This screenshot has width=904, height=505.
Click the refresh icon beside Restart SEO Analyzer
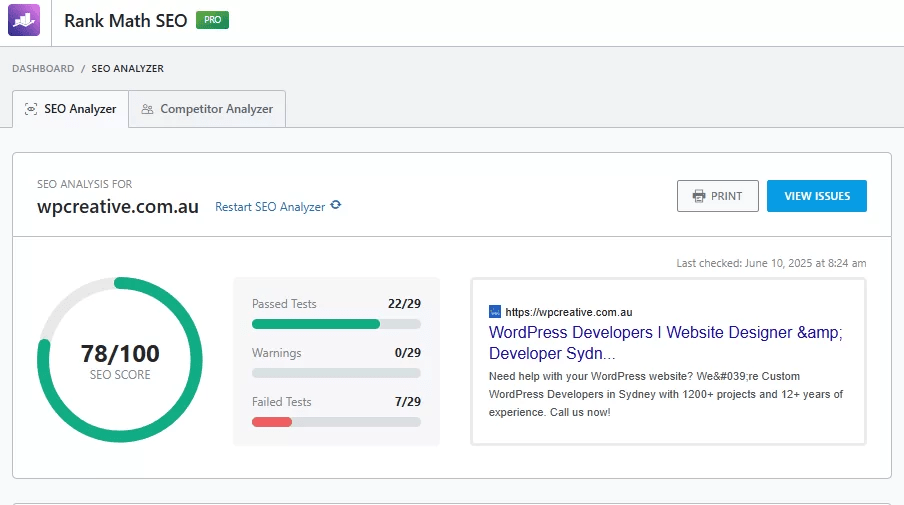(336, 205)
